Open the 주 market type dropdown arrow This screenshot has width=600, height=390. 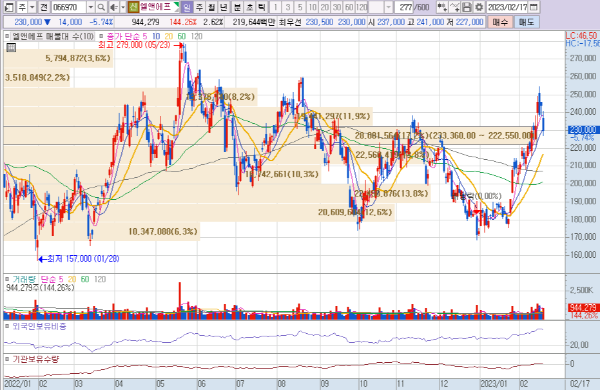[32, 7]
